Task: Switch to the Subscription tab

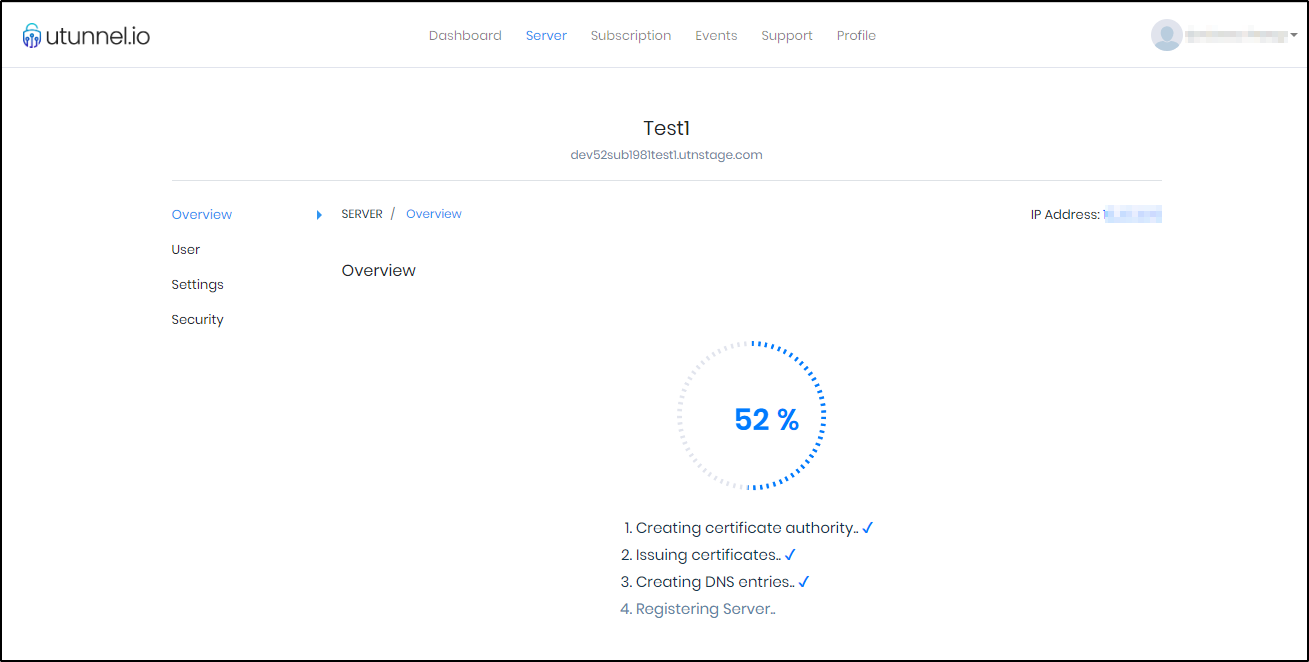Action: point(631,35)
